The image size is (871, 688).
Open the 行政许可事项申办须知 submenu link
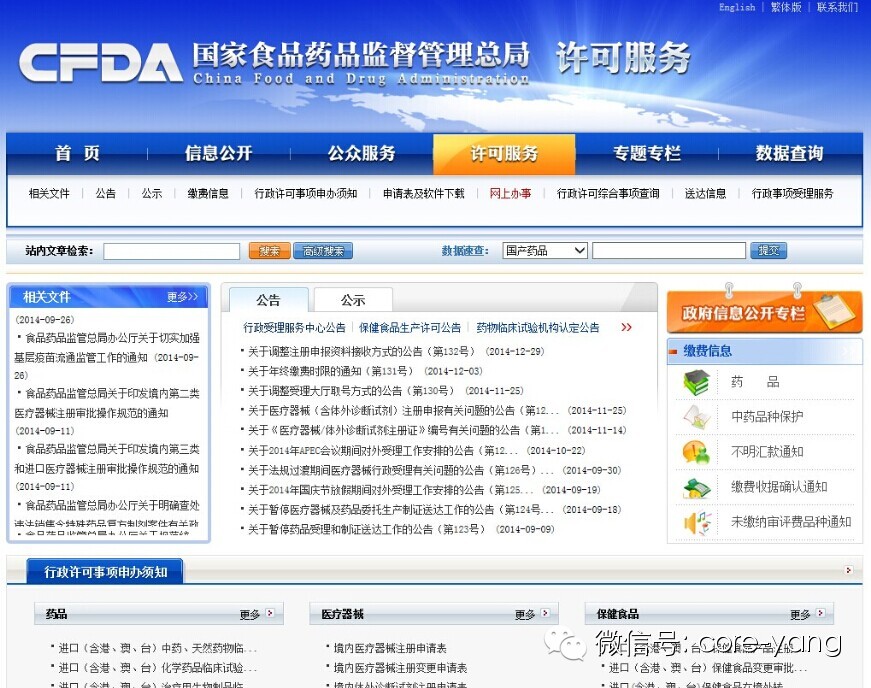(306, 193)
